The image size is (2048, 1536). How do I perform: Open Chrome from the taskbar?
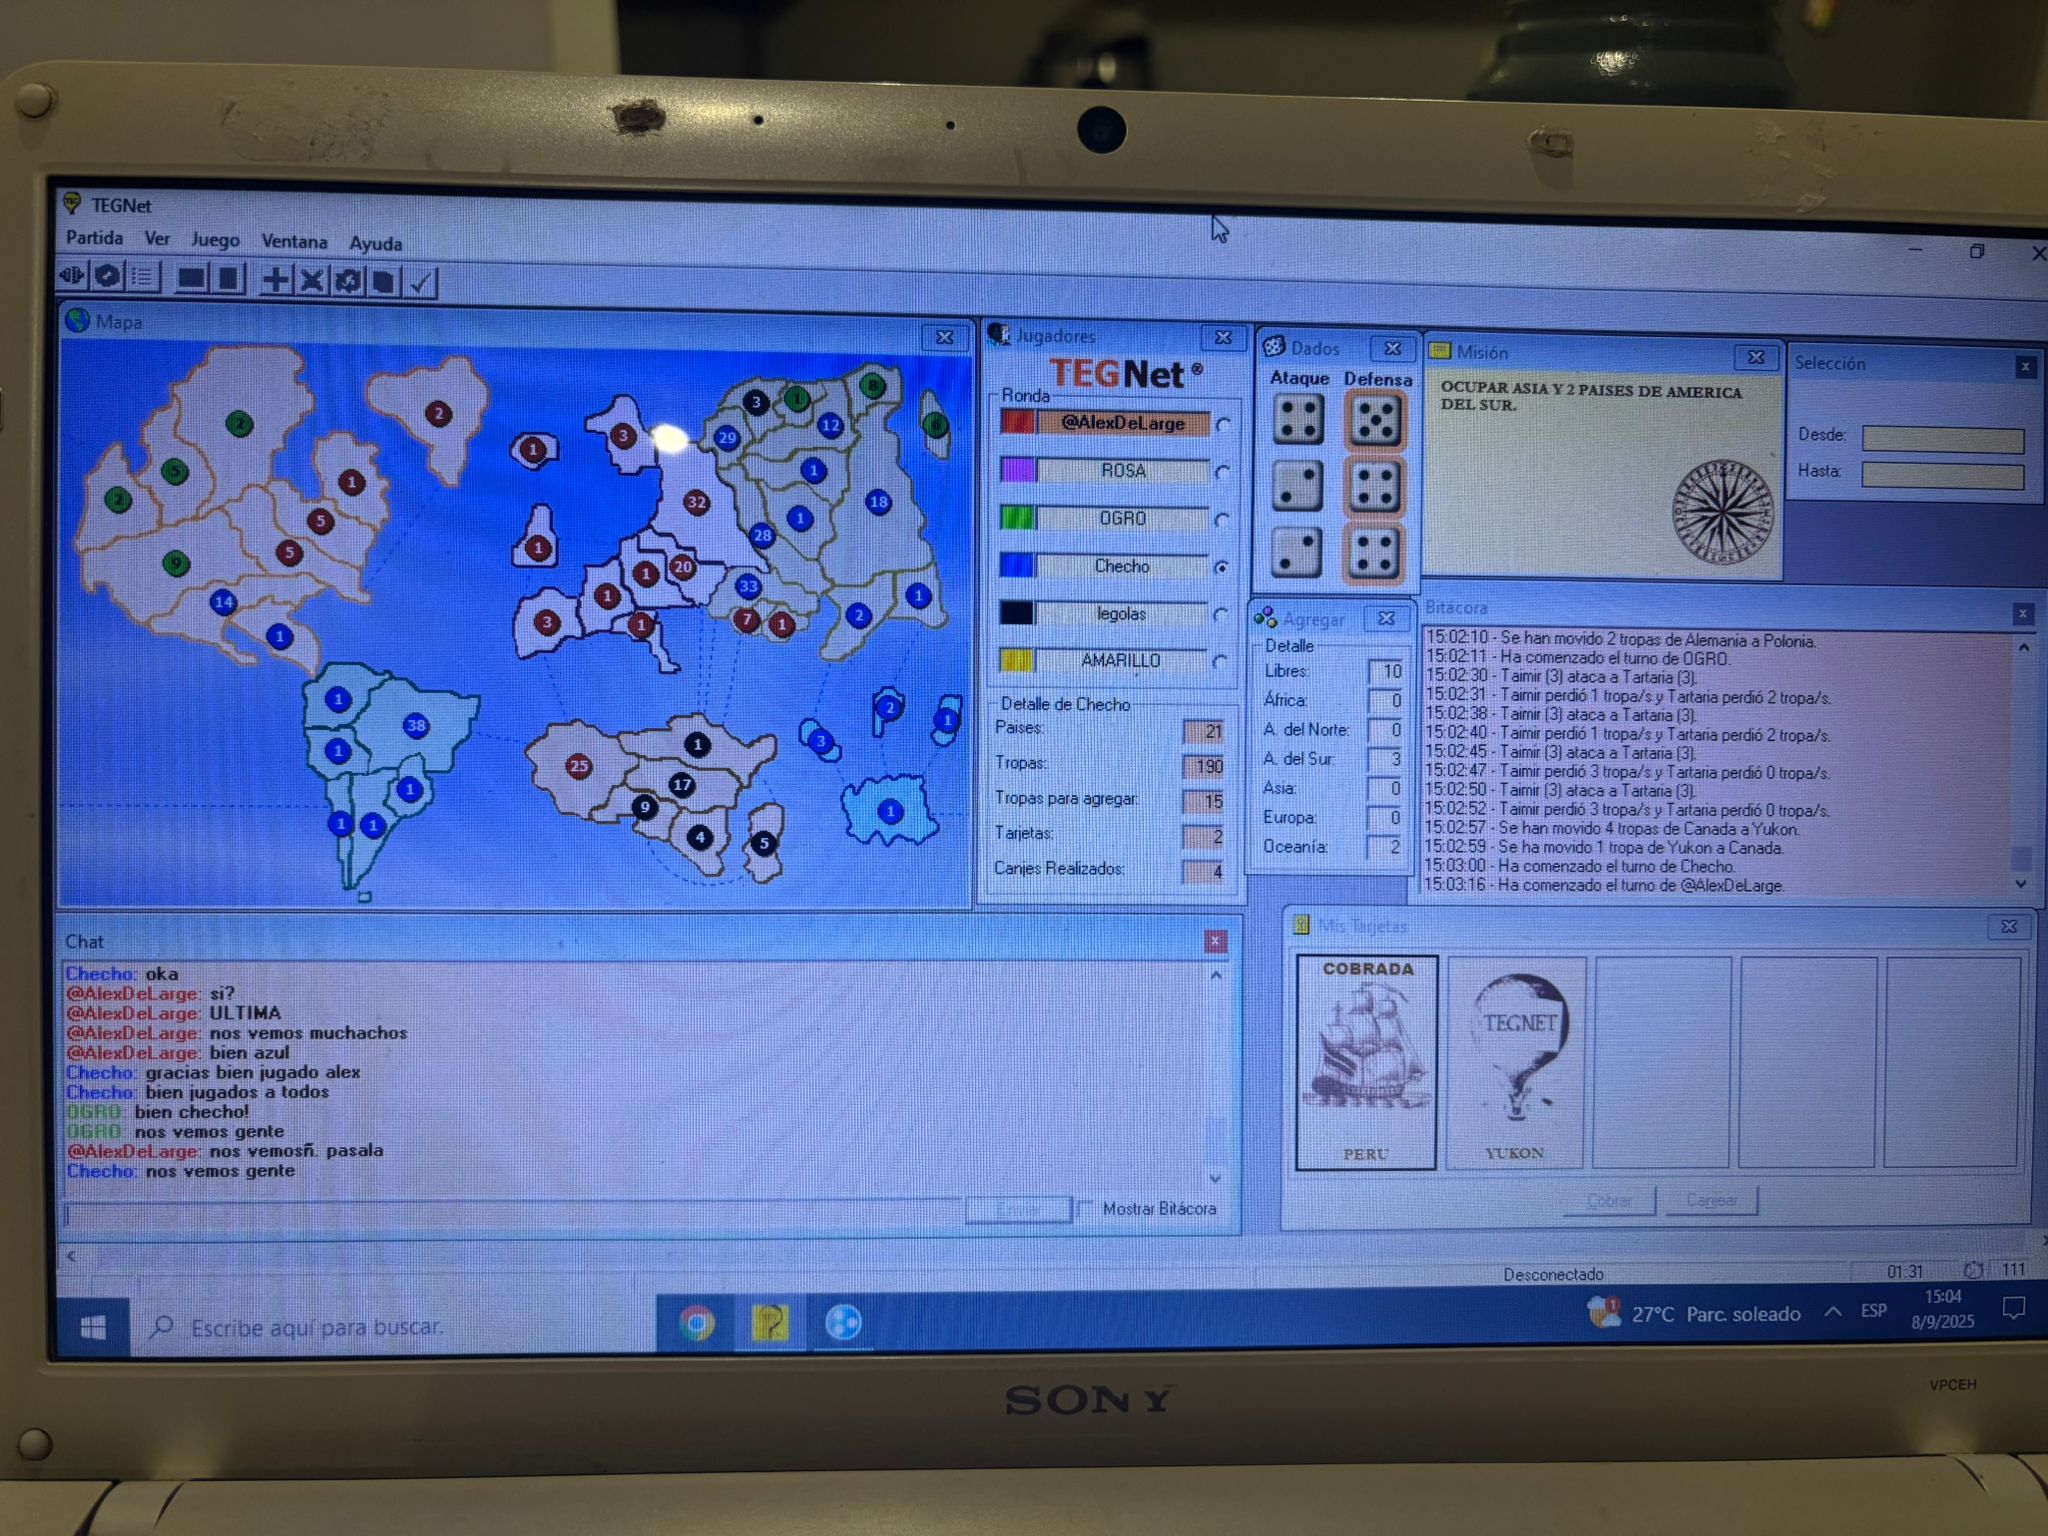[x=697, y=1323]
